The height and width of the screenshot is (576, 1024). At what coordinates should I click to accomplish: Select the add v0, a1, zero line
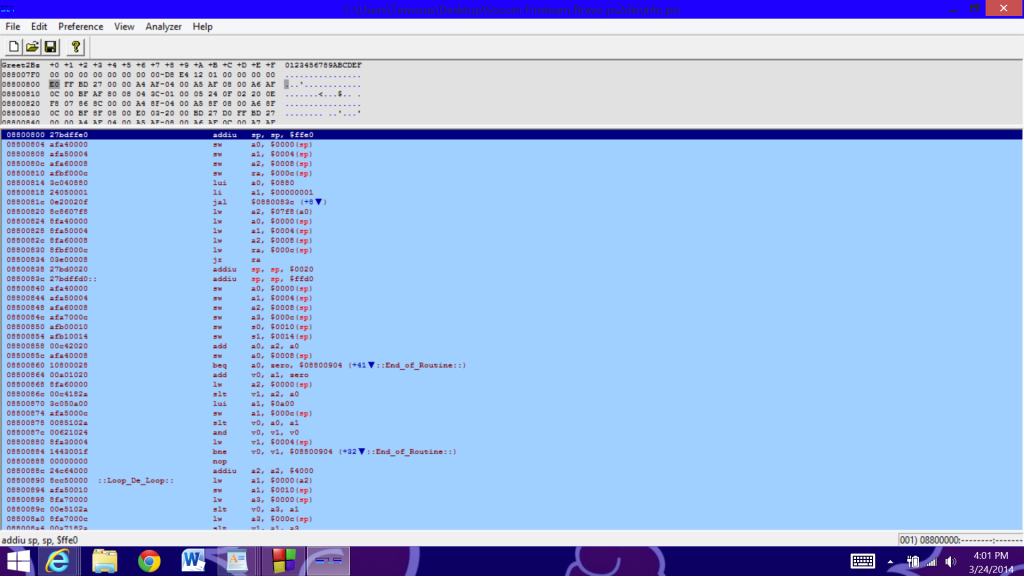511,375
